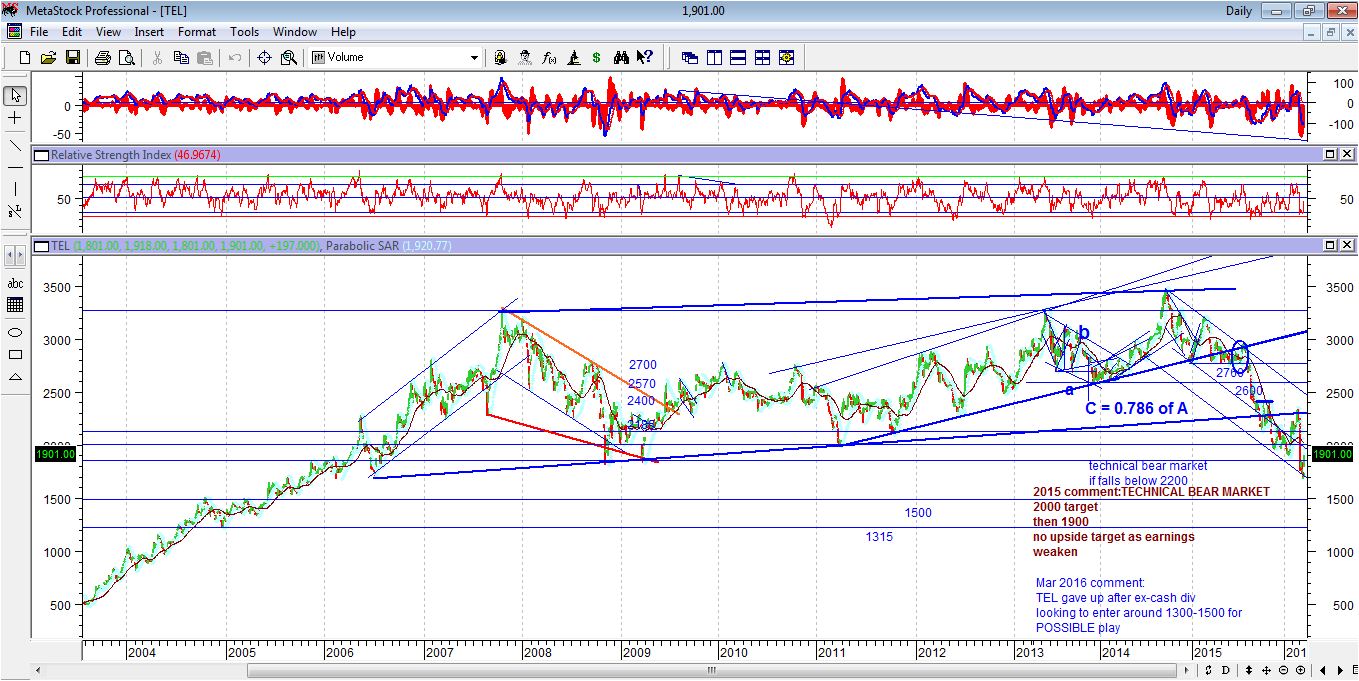Open the System Tester dollar icon
The image size is (1359, 681).
597,57
